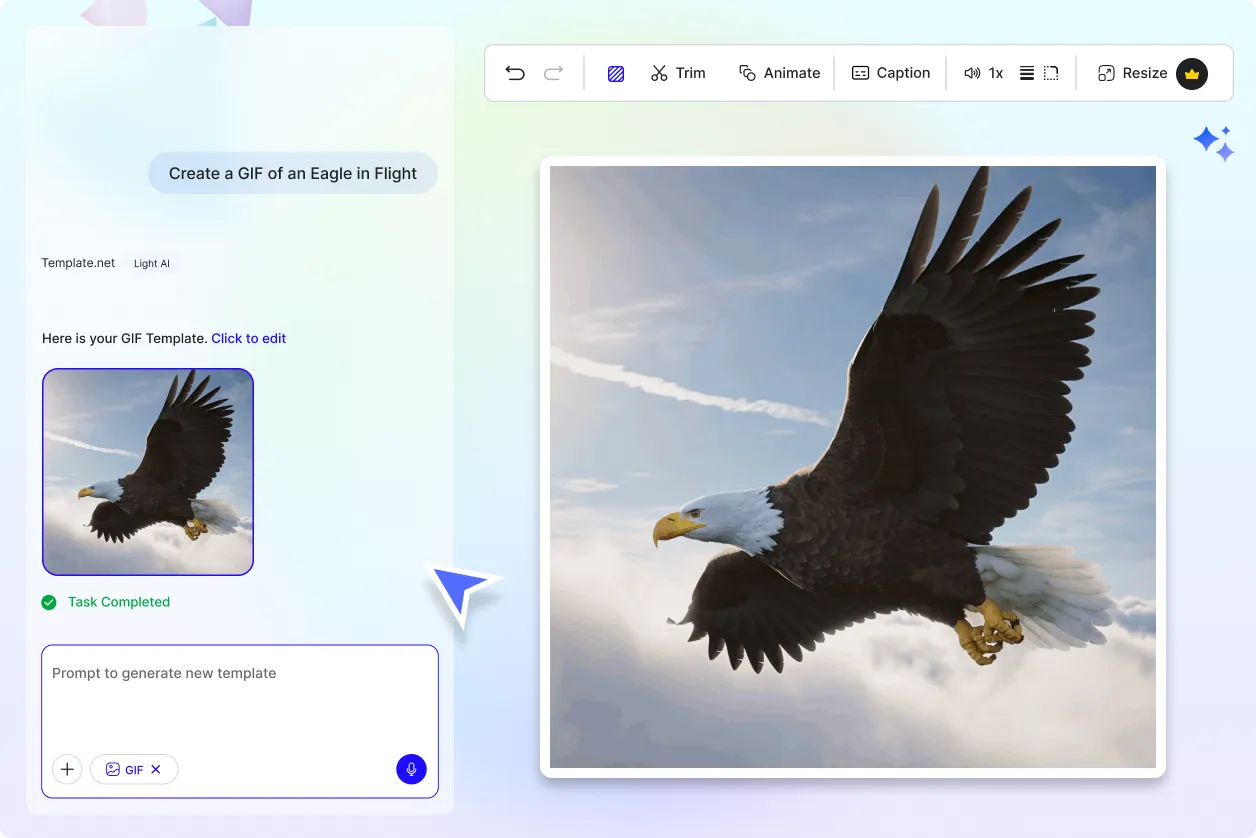1256x838 pixels.
Task: Toggle the frames list view icon
Action: 1026,72
